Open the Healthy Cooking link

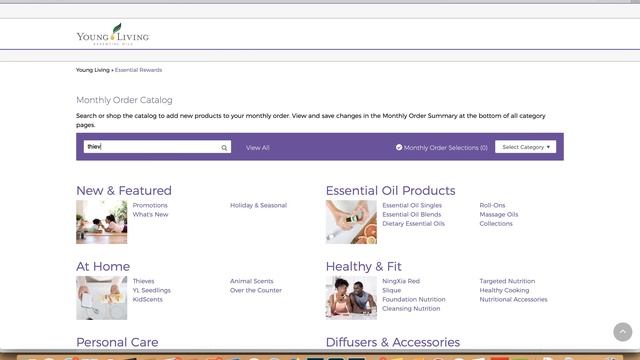pos(504,290)
